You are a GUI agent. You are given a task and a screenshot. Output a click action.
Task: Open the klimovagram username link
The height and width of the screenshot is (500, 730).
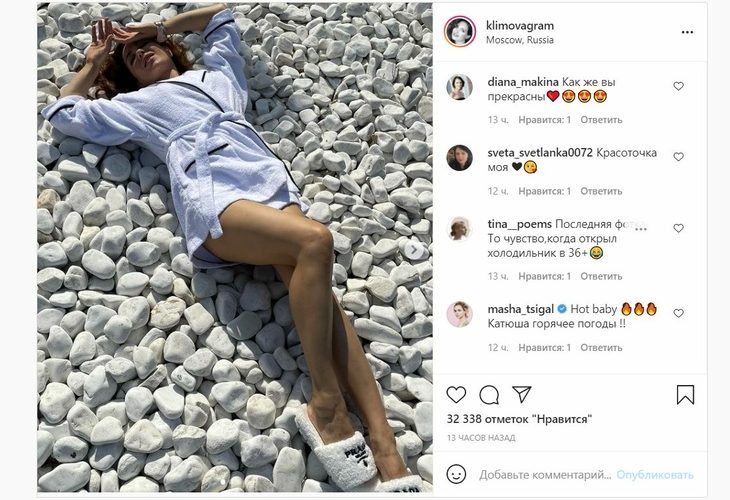520,26
